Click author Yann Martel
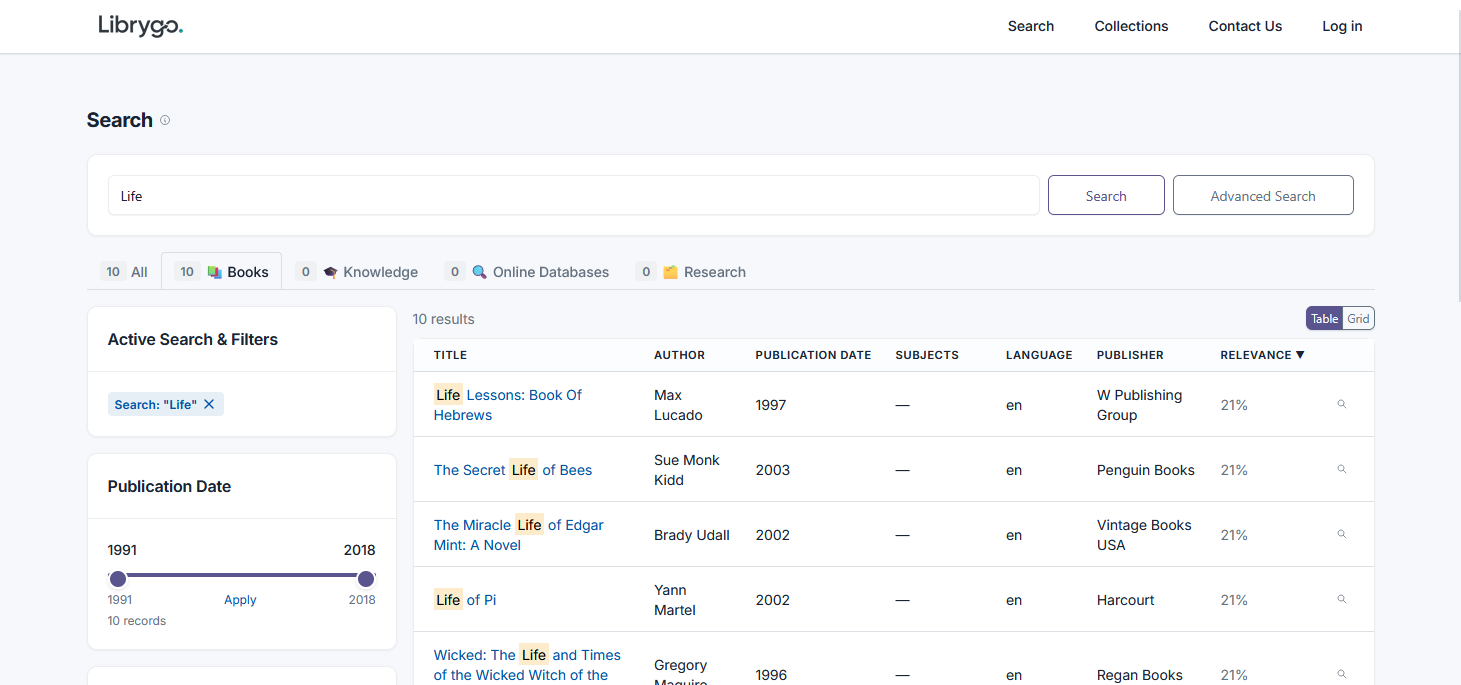Image resolution: width=1461 pixels, height=685 pixels. (675, 600)
